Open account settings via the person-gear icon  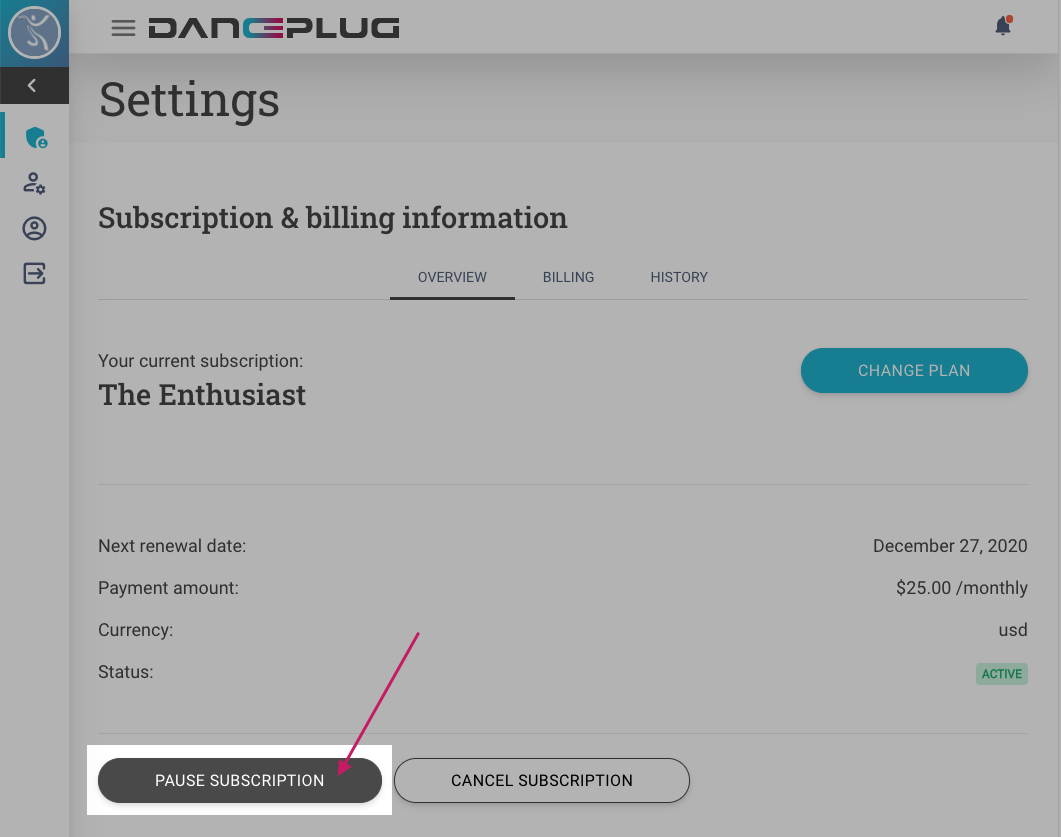click(34, 183)
